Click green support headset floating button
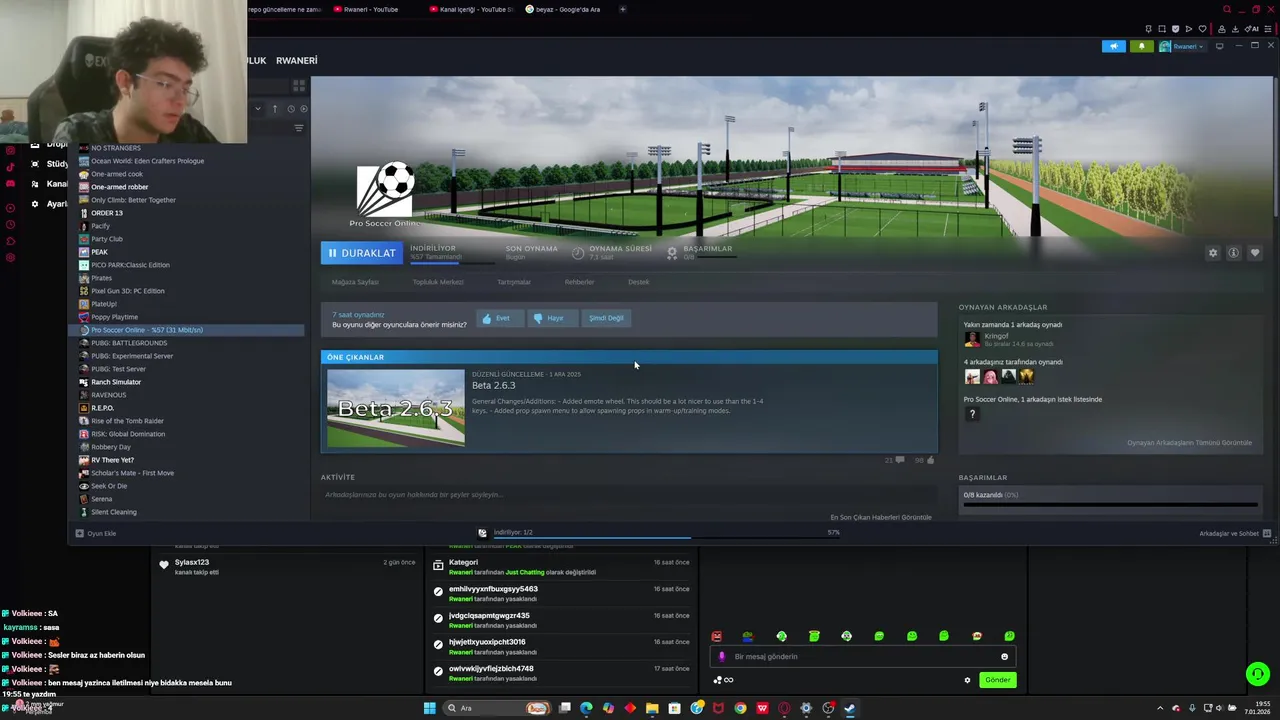 1258,674
